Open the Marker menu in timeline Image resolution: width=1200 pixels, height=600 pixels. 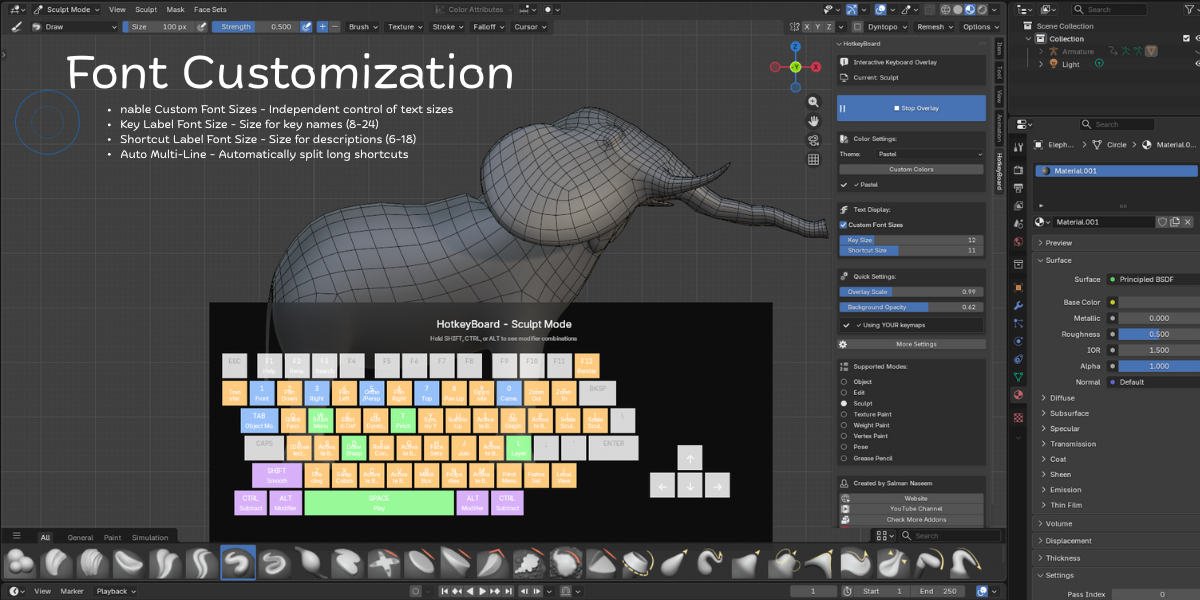coord(72,591)
